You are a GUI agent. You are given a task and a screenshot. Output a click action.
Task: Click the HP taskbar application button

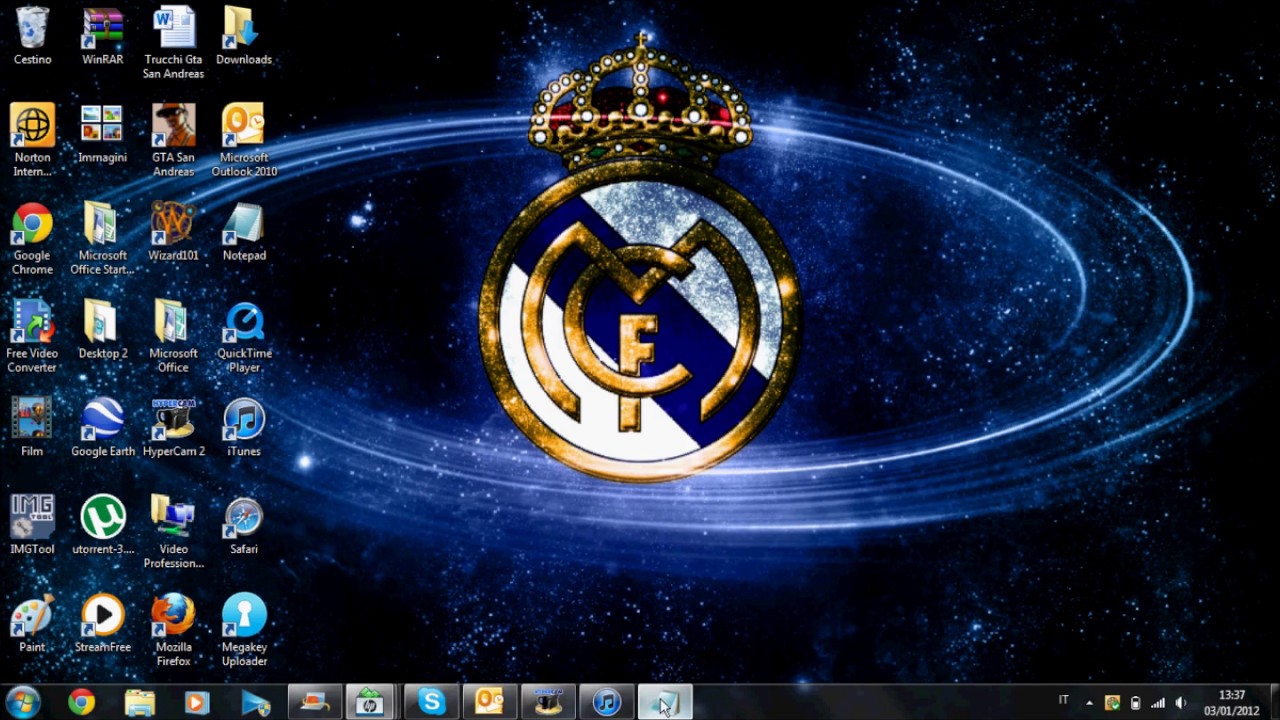[x=370, y=702]
